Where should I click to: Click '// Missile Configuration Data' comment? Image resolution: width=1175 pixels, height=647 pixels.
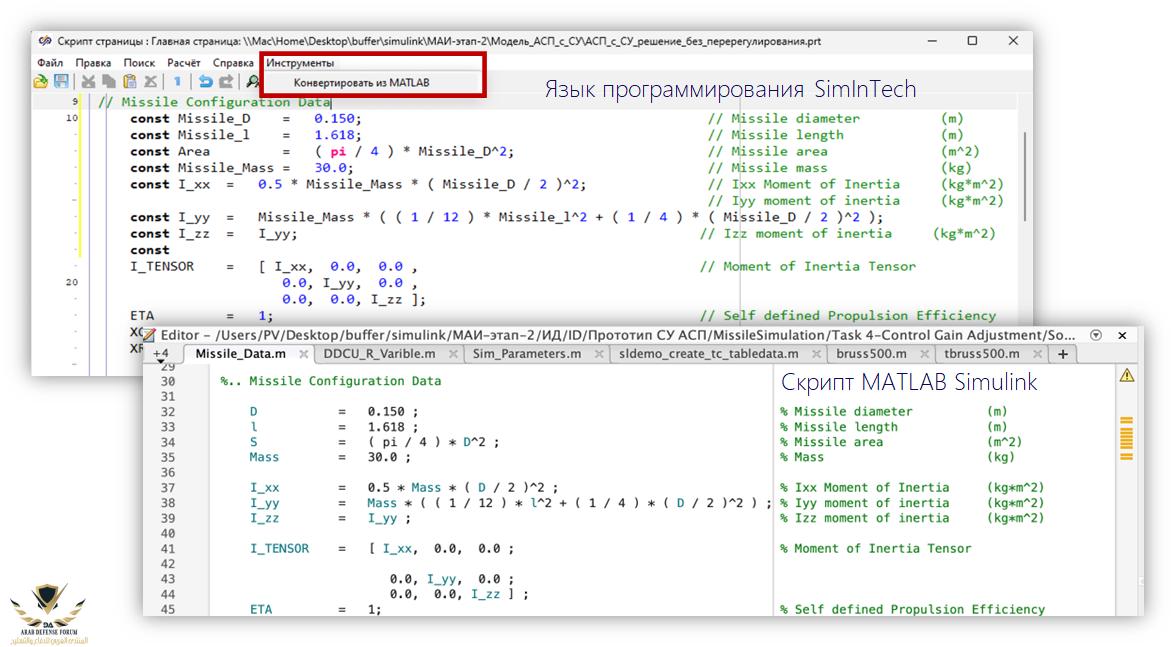point(214,102)
